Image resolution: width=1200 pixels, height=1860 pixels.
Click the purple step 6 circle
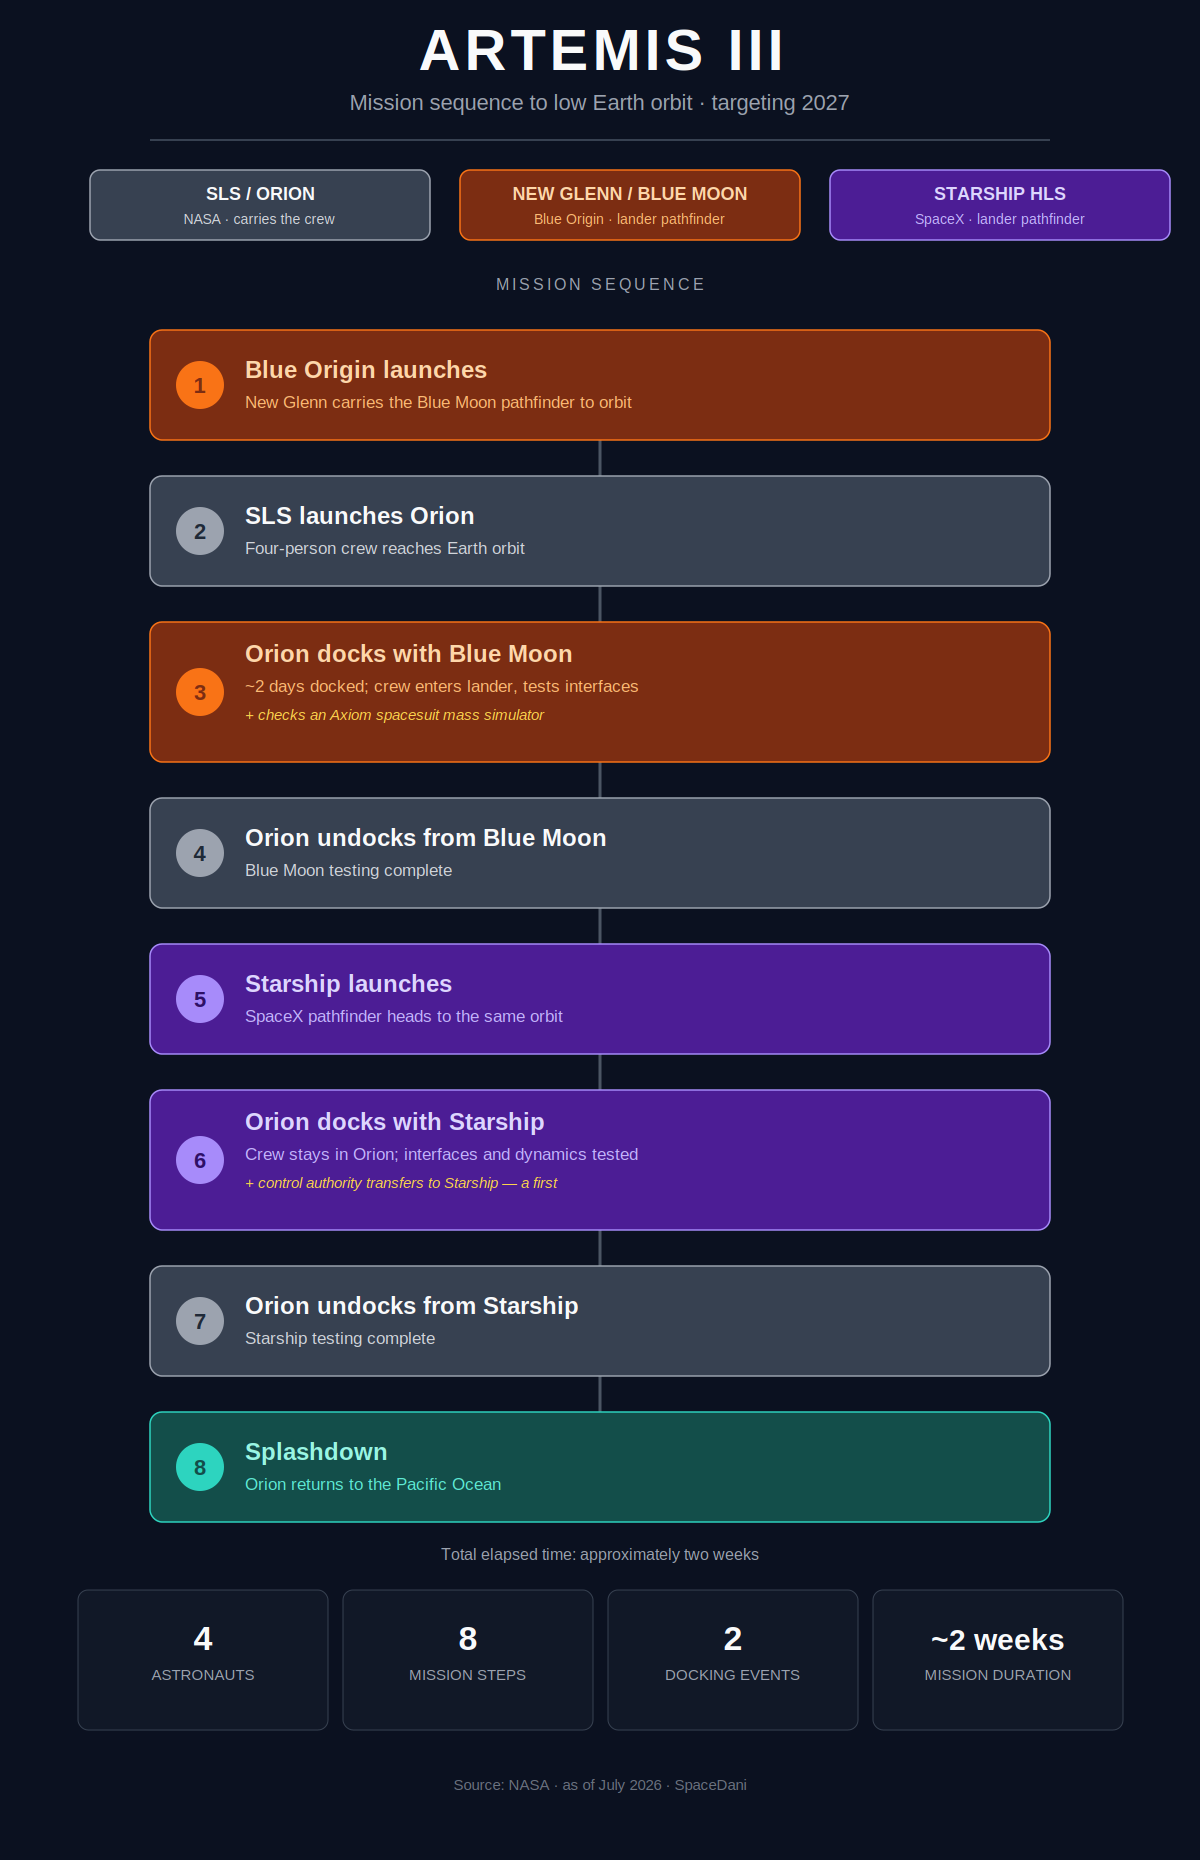pyautogui.click(x=200, y=1160)
